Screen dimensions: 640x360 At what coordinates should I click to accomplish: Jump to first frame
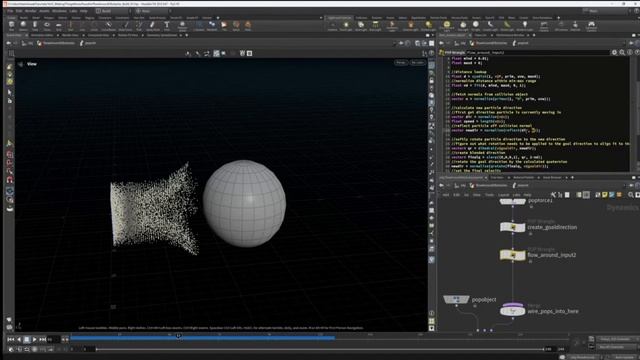(11, 339)
